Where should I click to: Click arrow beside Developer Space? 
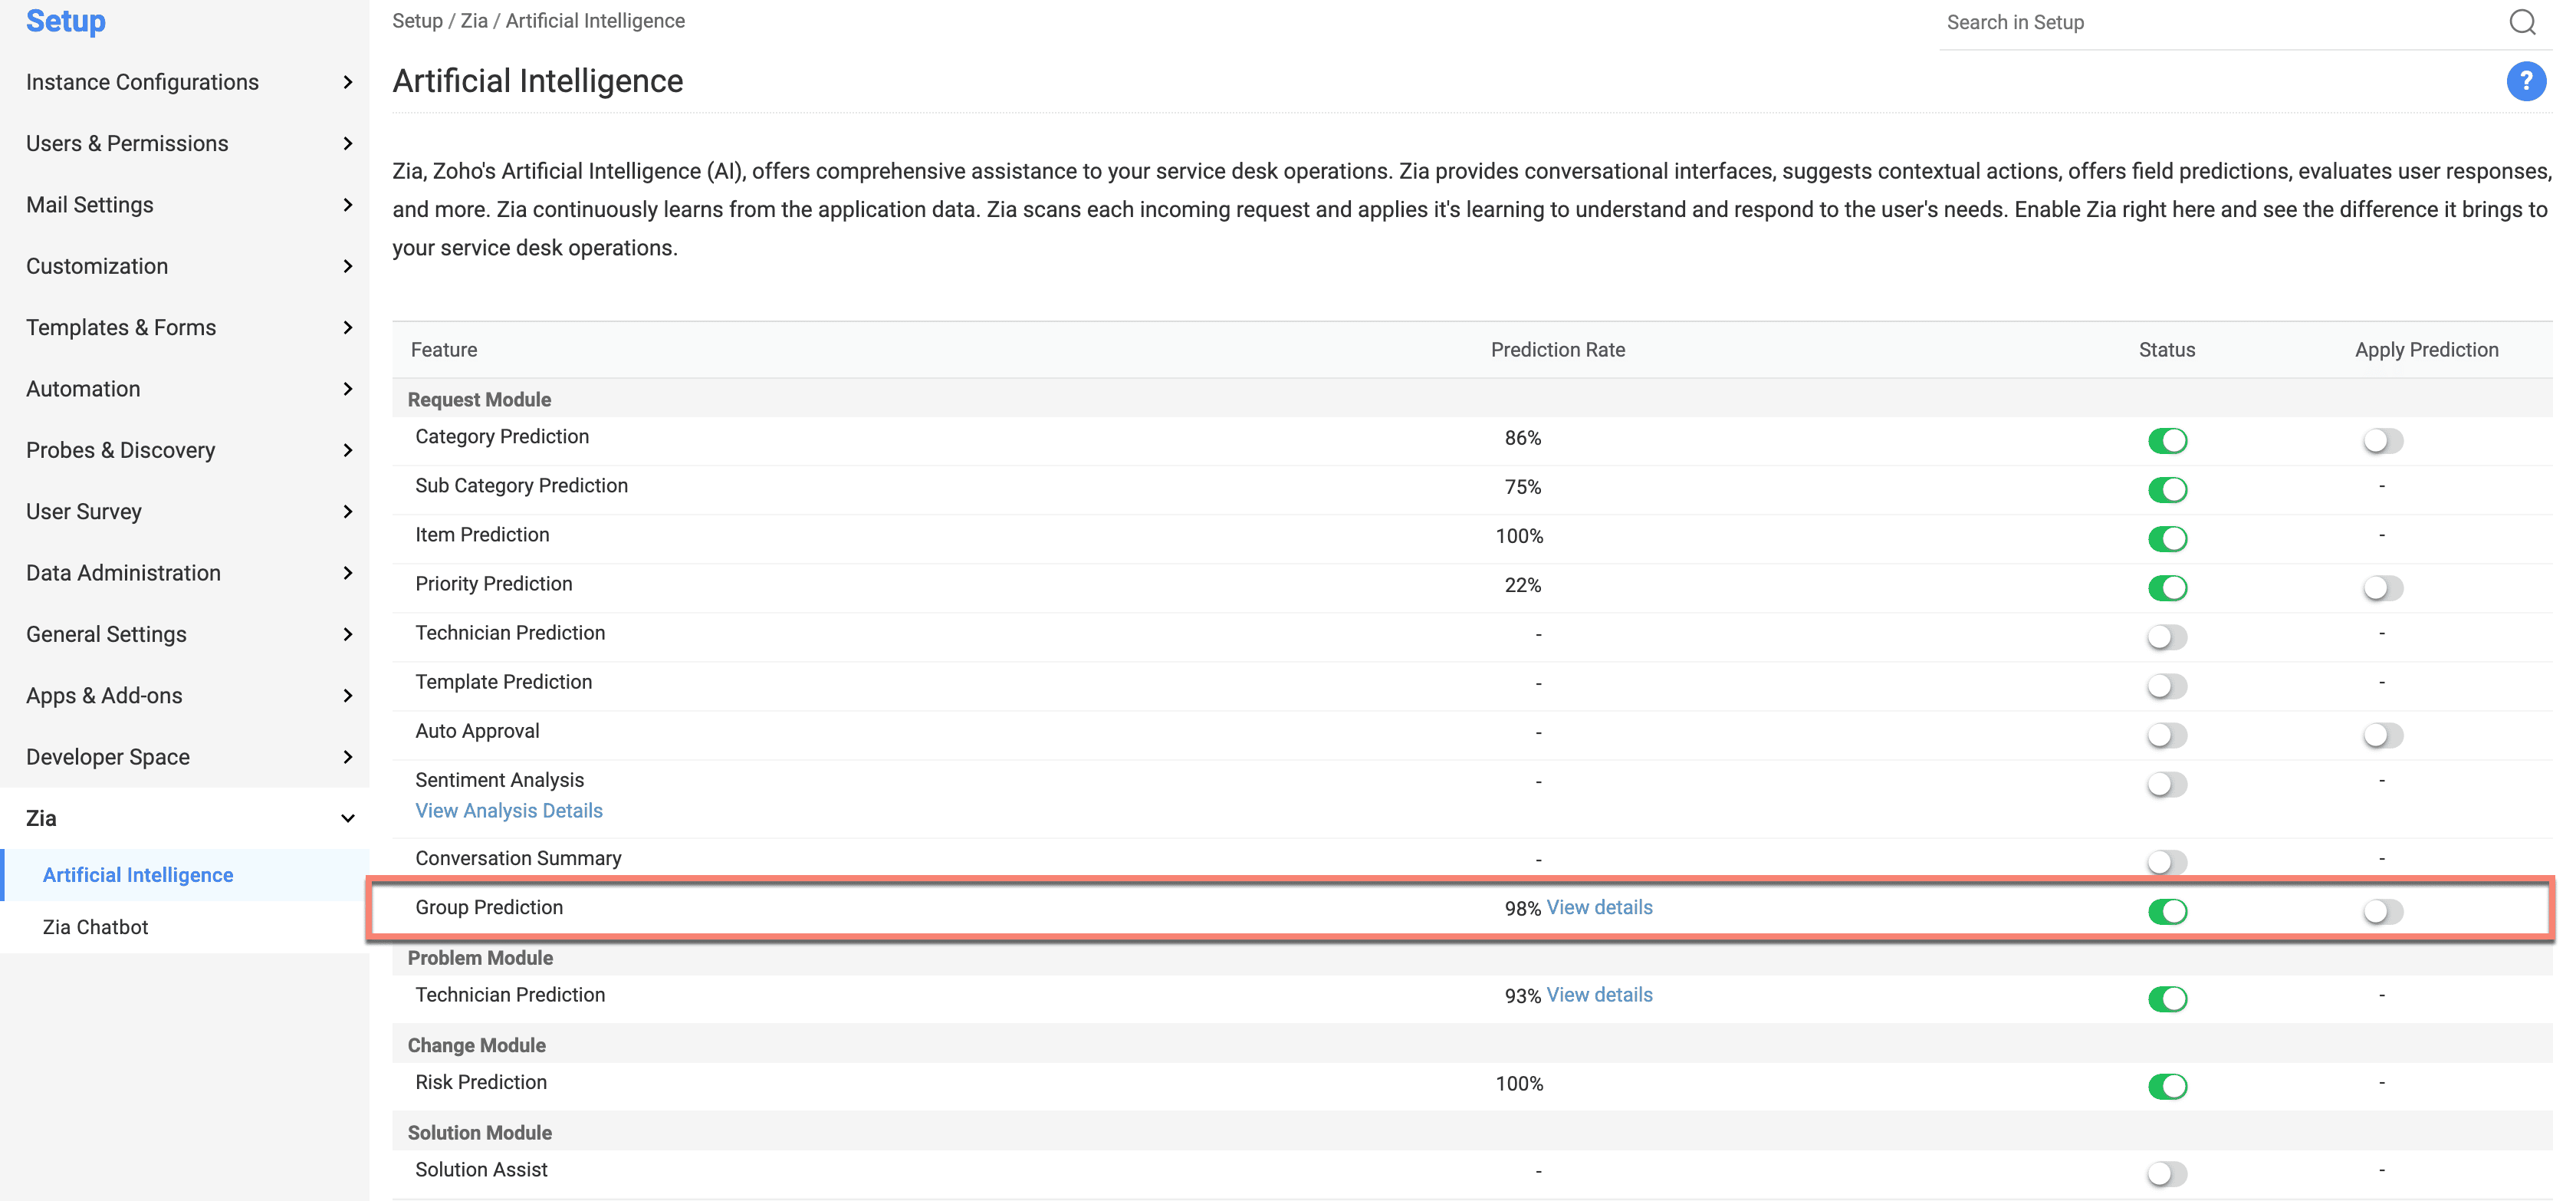click(x=347, y=757)
